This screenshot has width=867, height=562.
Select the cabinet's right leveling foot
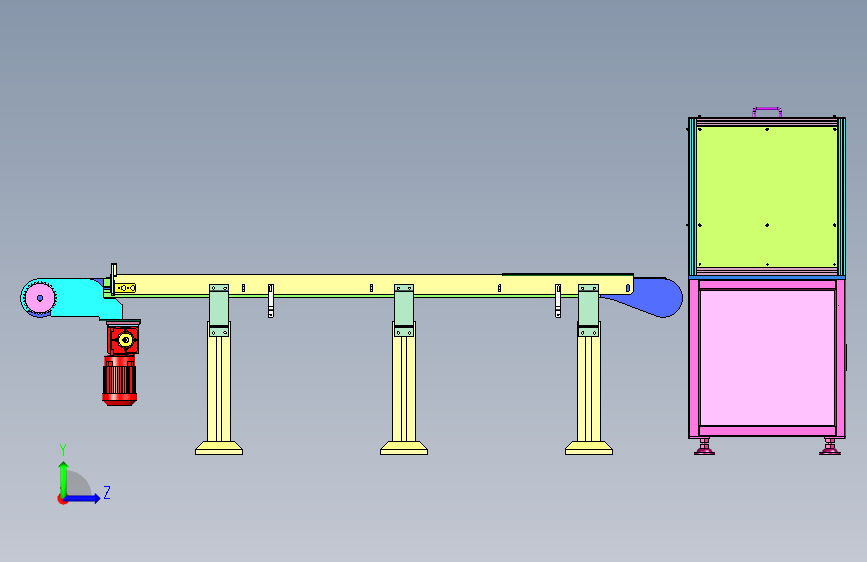click(x=829, y=447)
